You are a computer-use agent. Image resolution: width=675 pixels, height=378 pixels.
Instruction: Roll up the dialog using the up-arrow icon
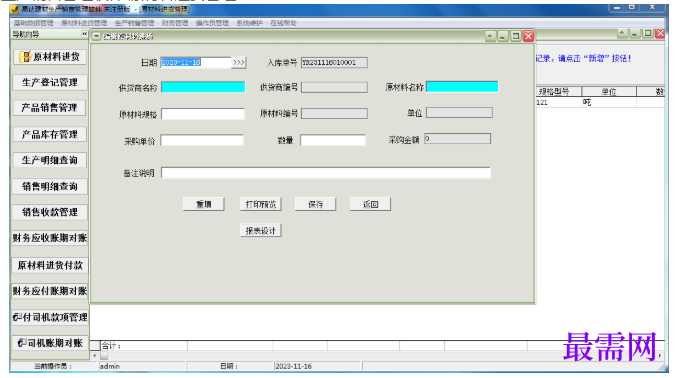pos(490,36)
